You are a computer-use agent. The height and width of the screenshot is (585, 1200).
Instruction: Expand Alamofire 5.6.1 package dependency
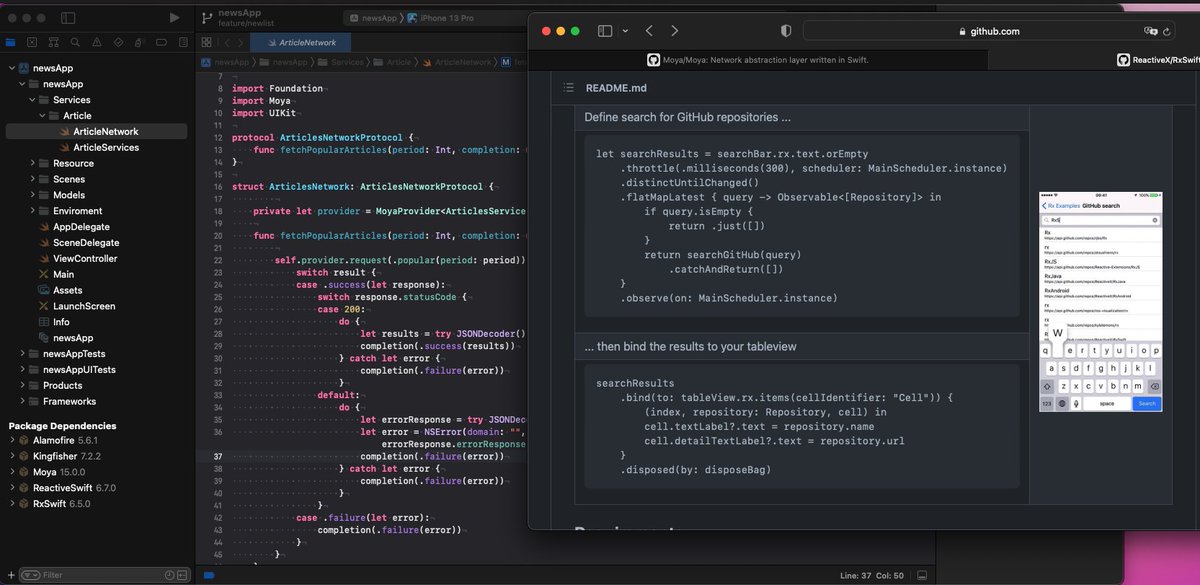11,440
